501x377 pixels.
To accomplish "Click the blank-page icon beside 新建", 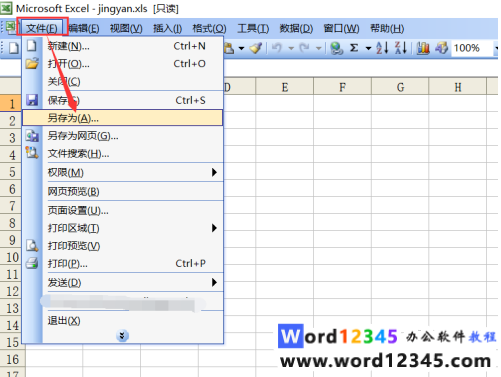I will (32, 46).
